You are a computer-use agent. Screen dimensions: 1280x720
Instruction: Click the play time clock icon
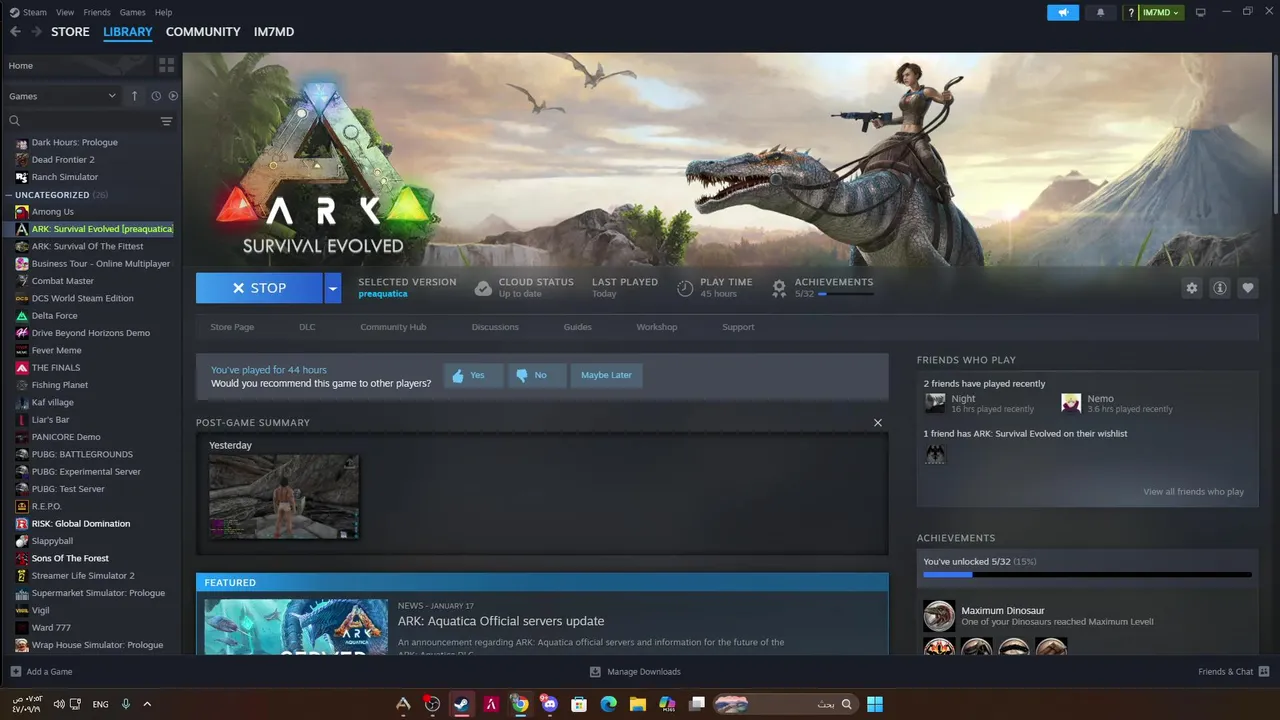(685, 288)
